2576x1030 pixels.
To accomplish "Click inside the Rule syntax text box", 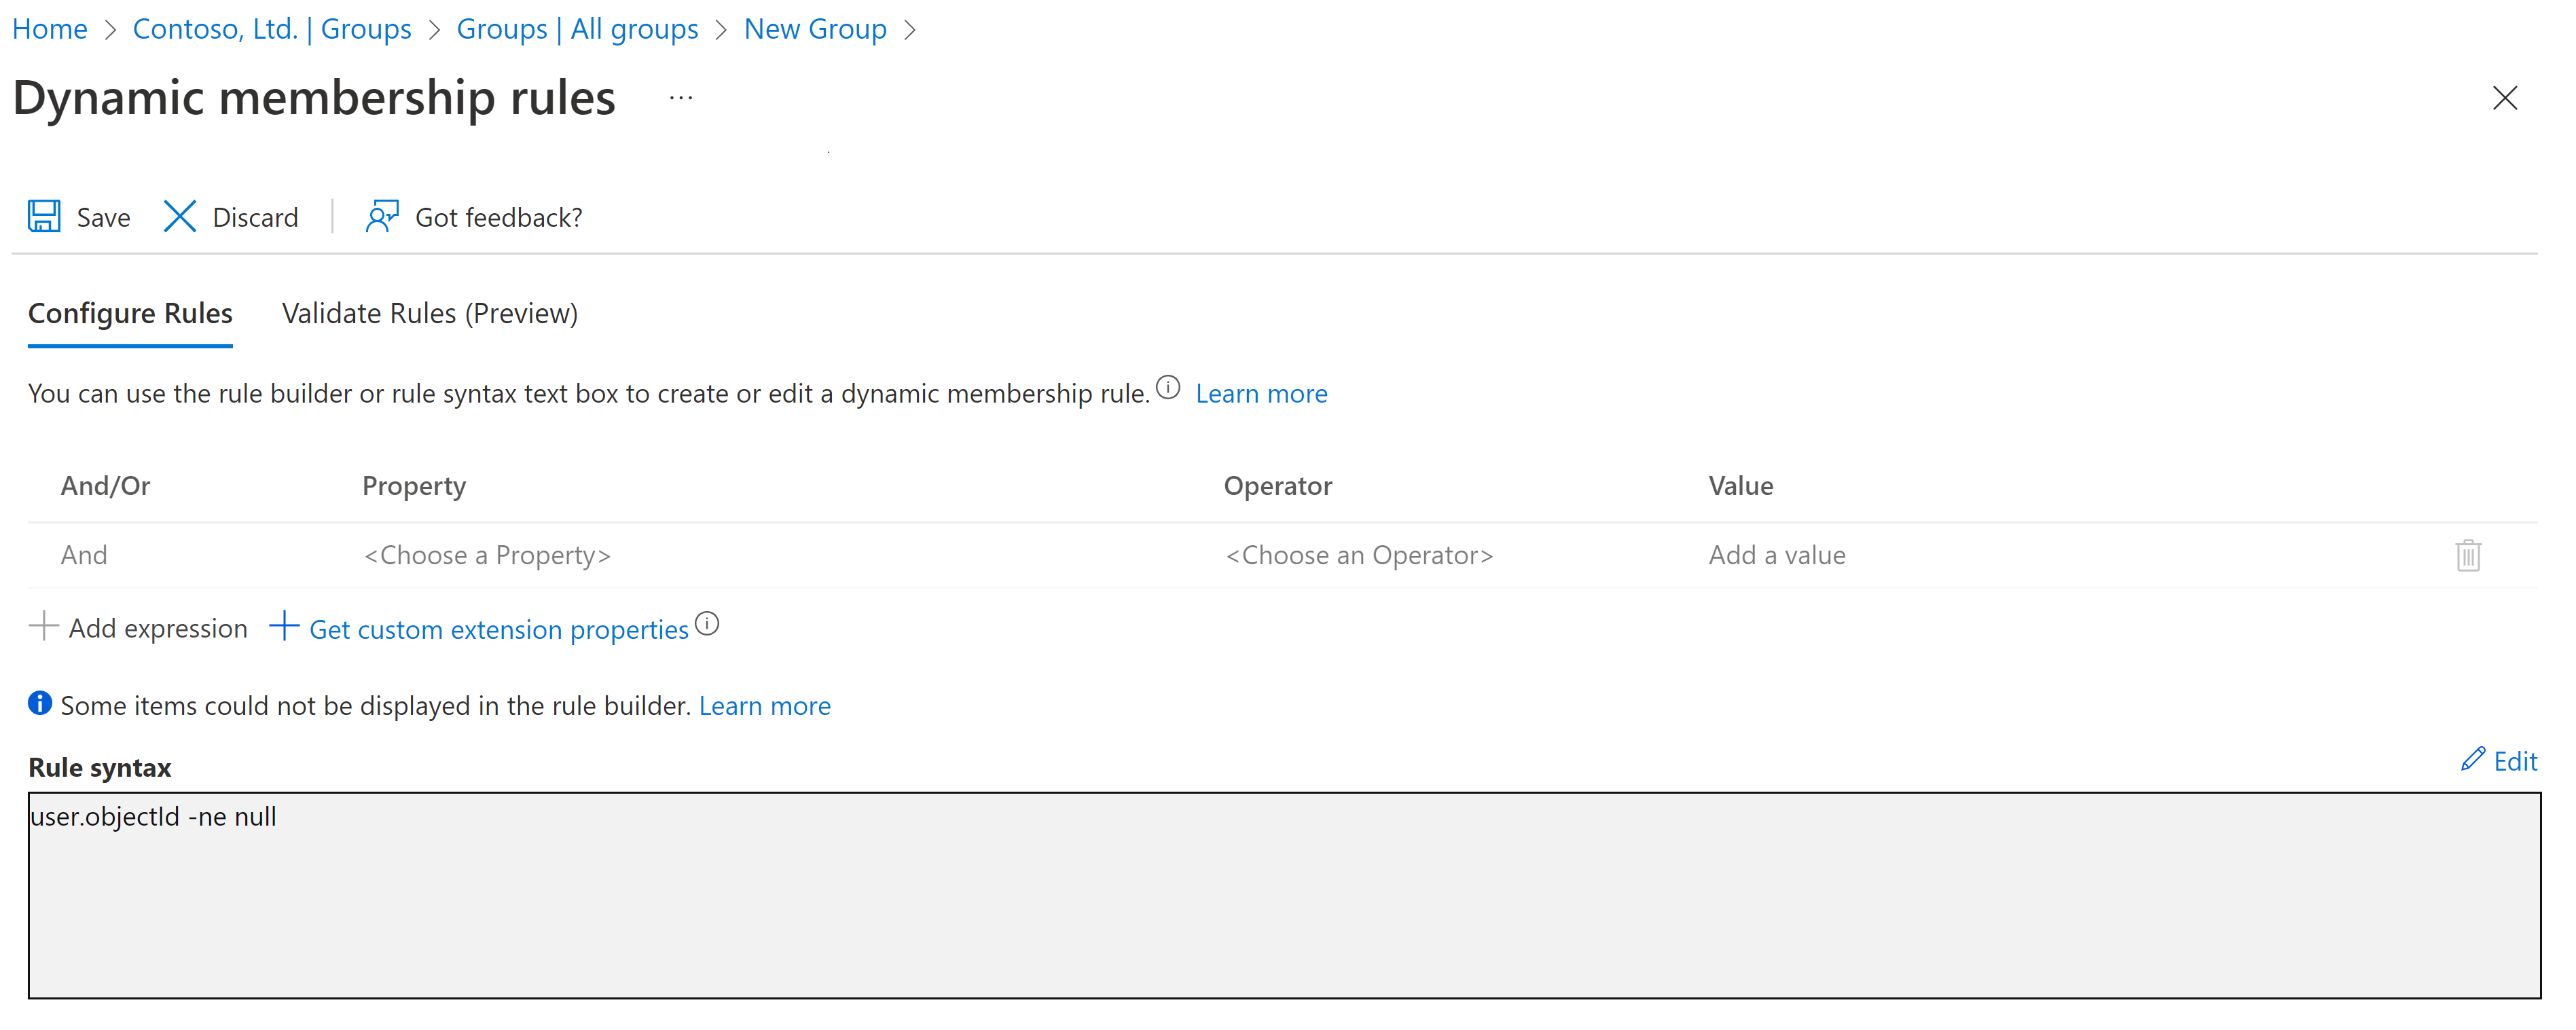I will (x=1284, y=895).
